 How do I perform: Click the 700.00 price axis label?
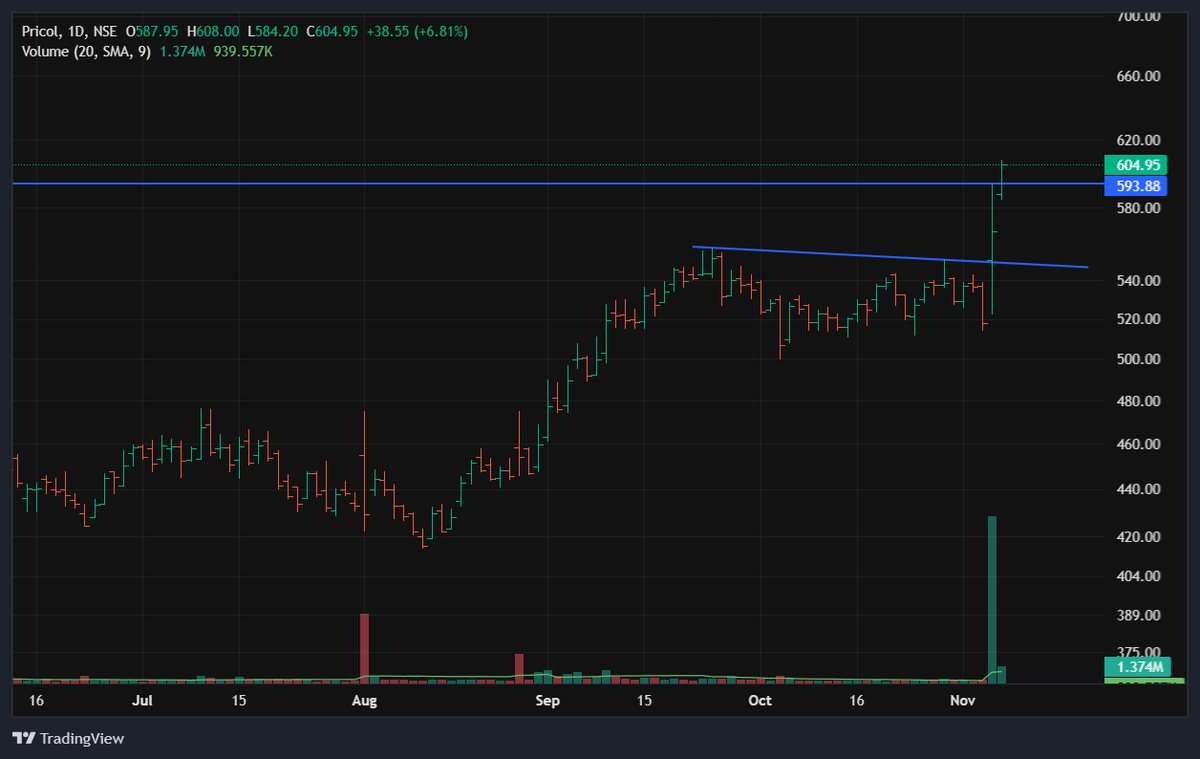pos(1138,16)
